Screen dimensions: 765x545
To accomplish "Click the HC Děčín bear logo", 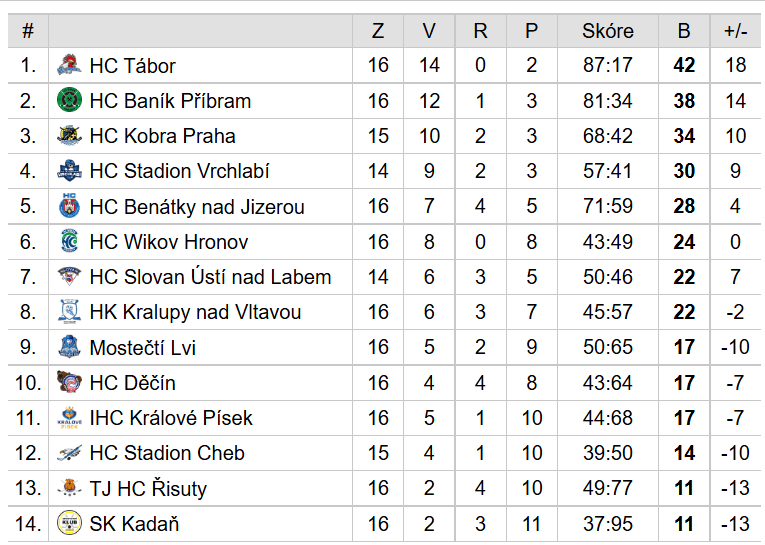I will [x=69, y=382].
